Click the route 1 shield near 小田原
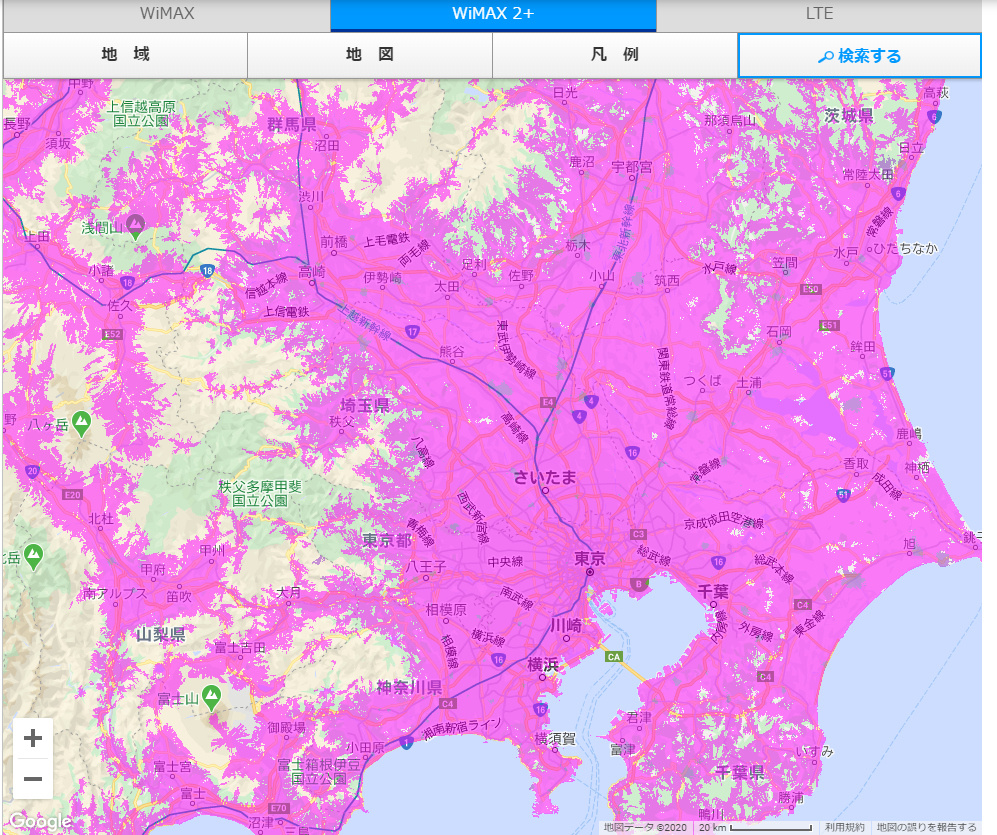 point(406,743)
